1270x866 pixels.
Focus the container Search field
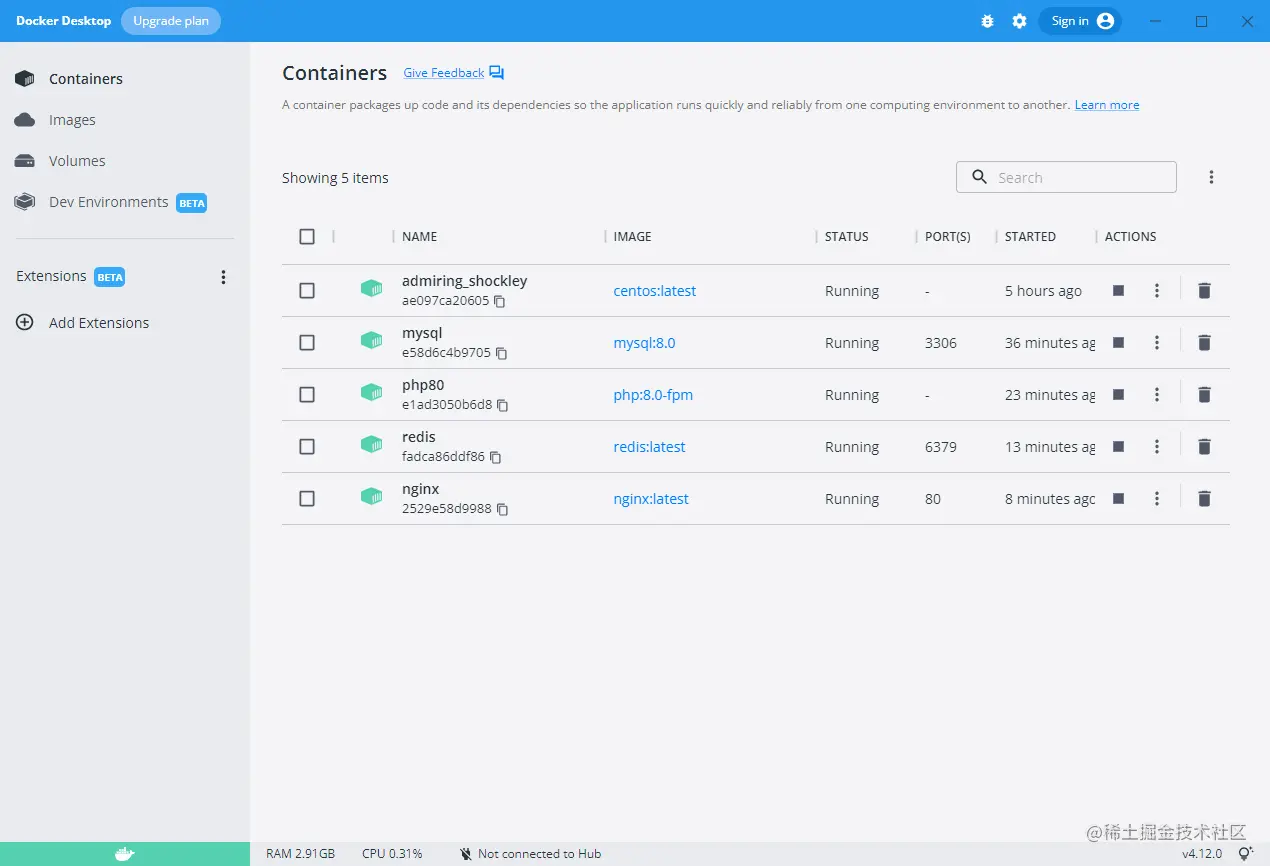tap(1066, 177)
